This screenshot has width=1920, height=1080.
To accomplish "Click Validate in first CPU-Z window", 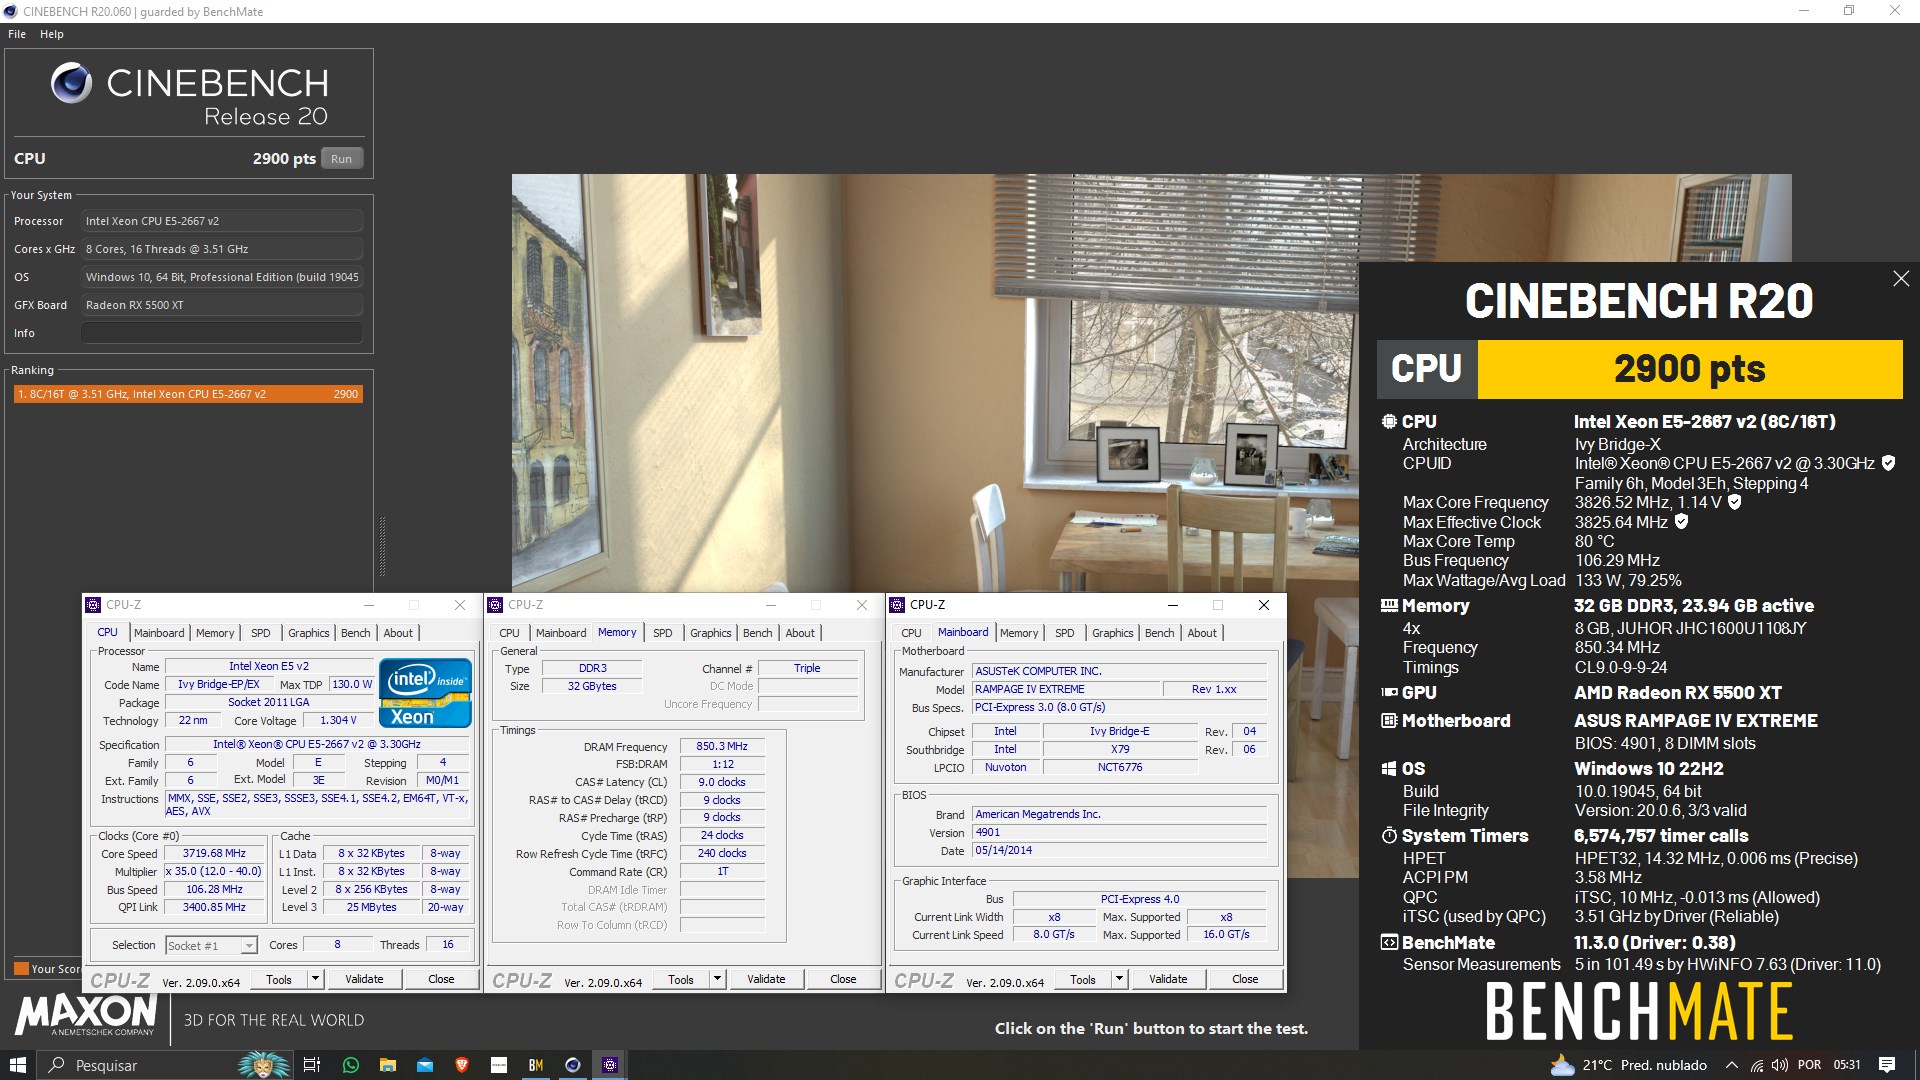I will pos(364,979).
